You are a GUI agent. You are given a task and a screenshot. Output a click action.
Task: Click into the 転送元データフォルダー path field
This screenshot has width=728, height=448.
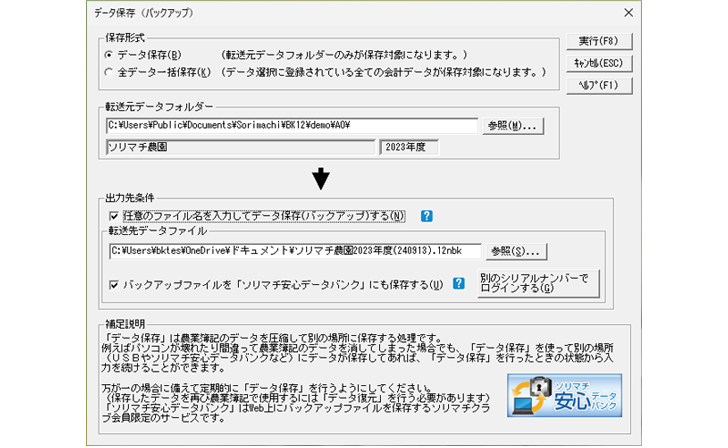[292, 125]
